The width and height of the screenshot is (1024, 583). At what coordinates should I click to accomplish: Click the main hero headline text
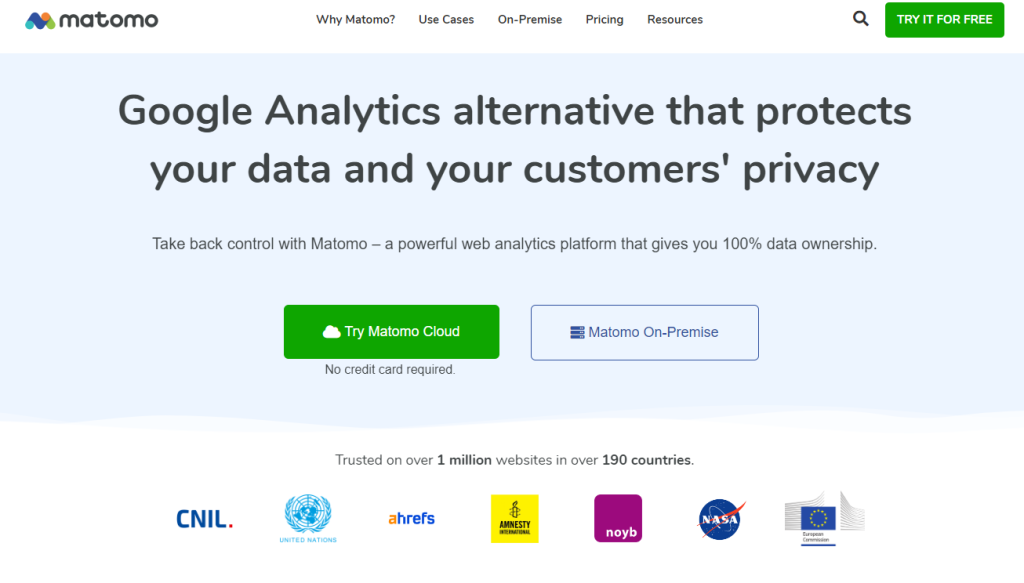(x=514, y=140)
